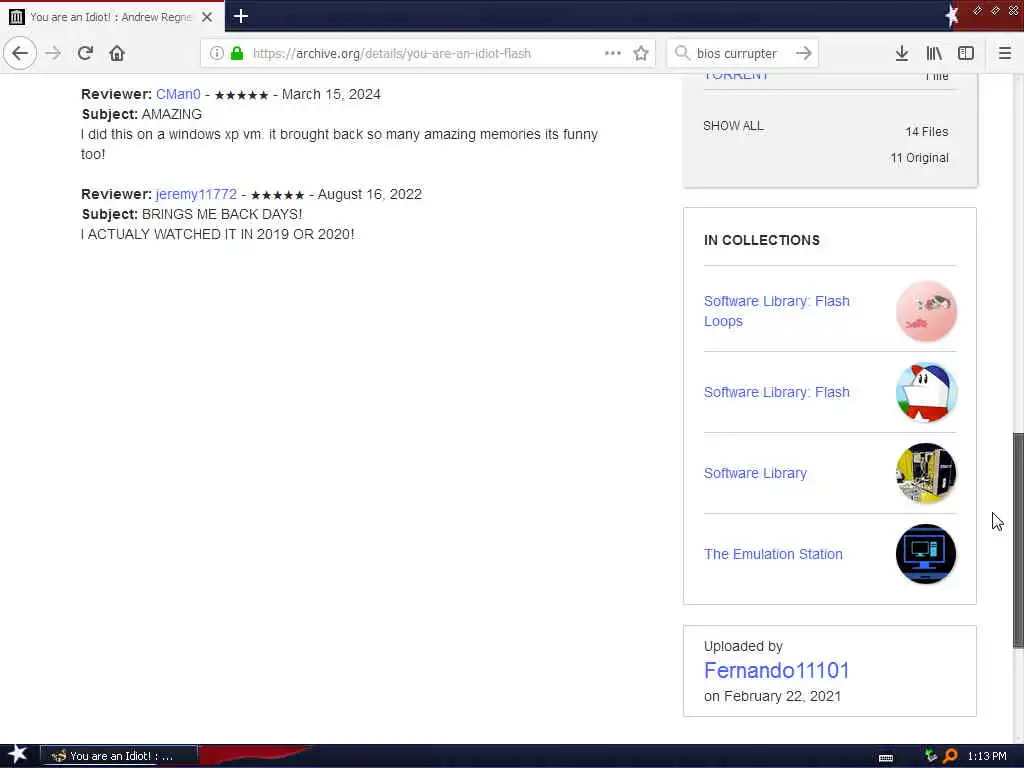Screen dimensions: 1024x768
Task: Click the green secure connection padlock
Action: tap(237, 53)
